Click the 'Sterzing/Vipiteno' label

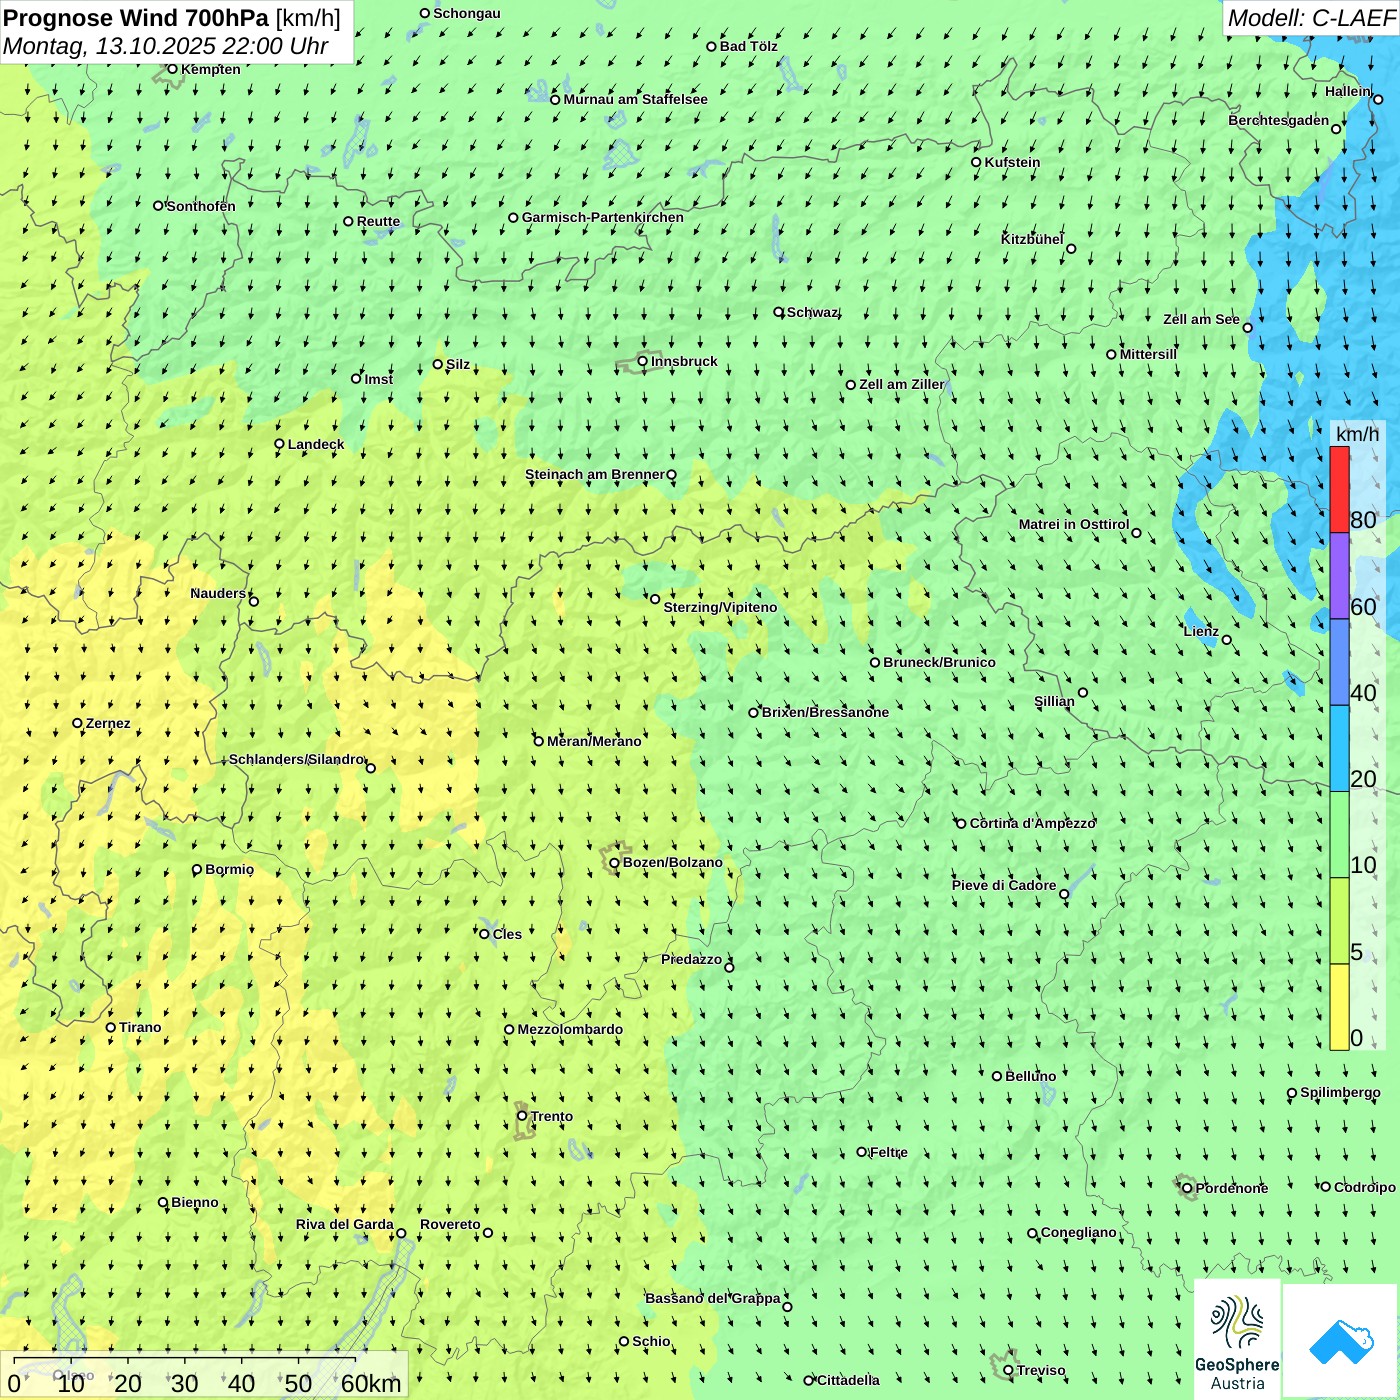(720, 607)
